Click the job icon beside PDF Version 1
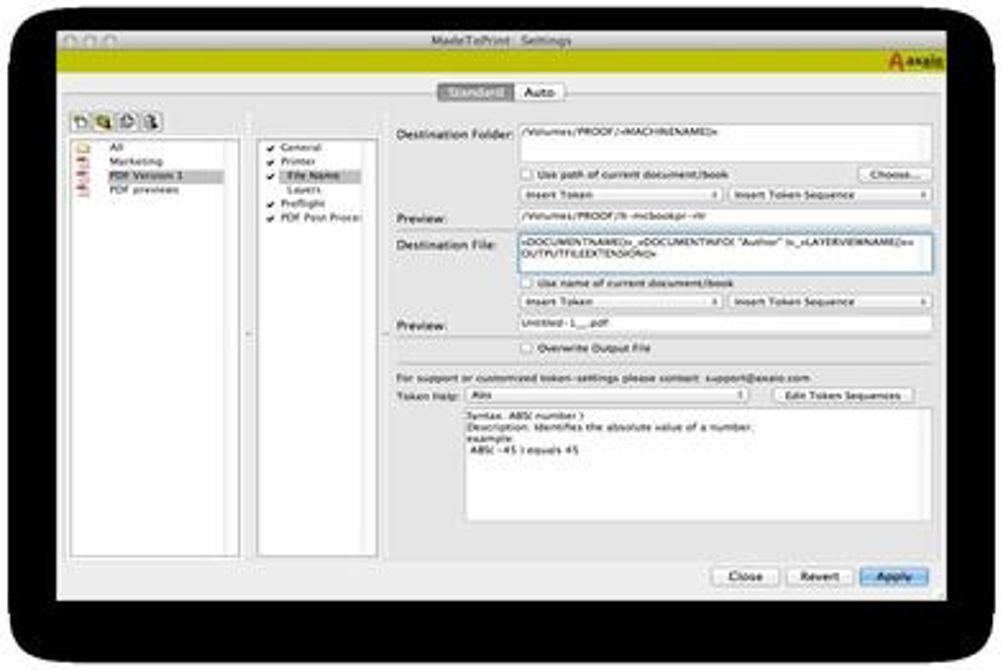Screen dimensions: 1002x670 [83, 176]
